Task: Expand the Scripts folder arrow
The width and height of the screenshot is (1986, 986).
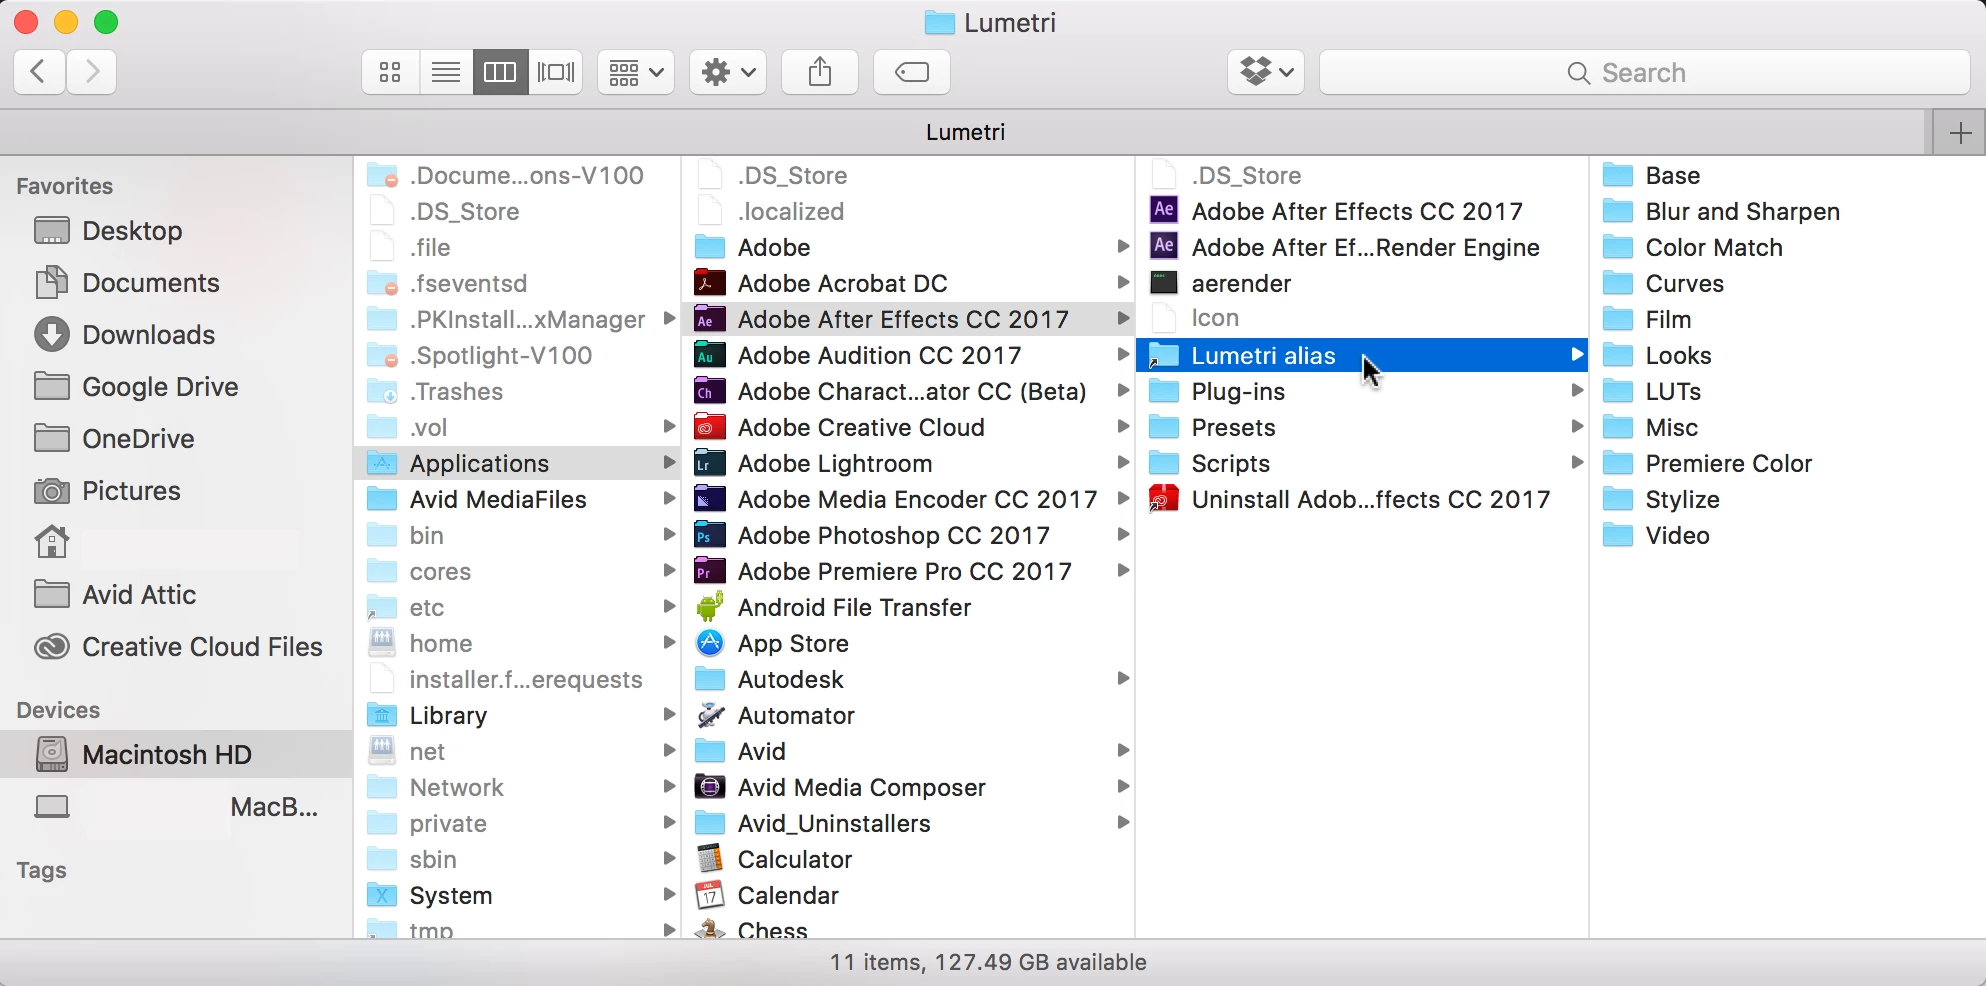Action: point(1576,463)
